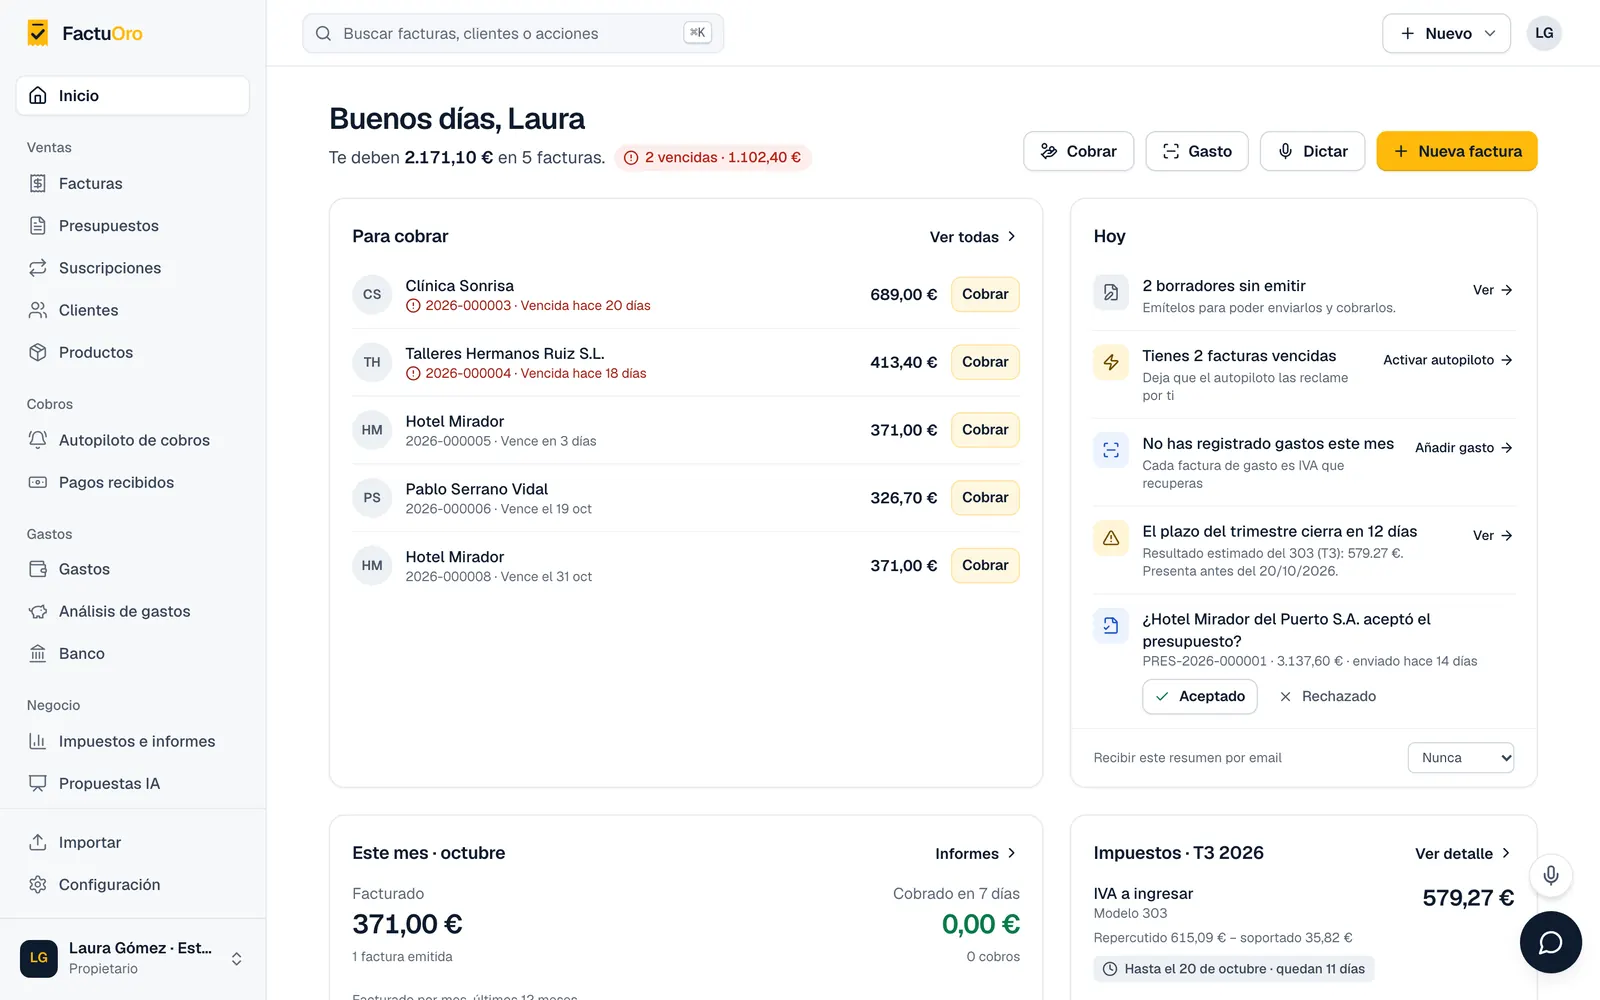This screenshot has width=1600, height=1000.
Task: Open the Autopiloto de cobros sidebar item
Action: 133,440
